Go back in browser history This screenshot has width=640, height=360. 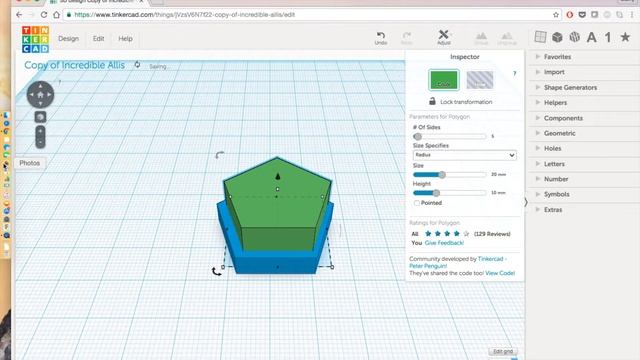[x=19, y=15]
